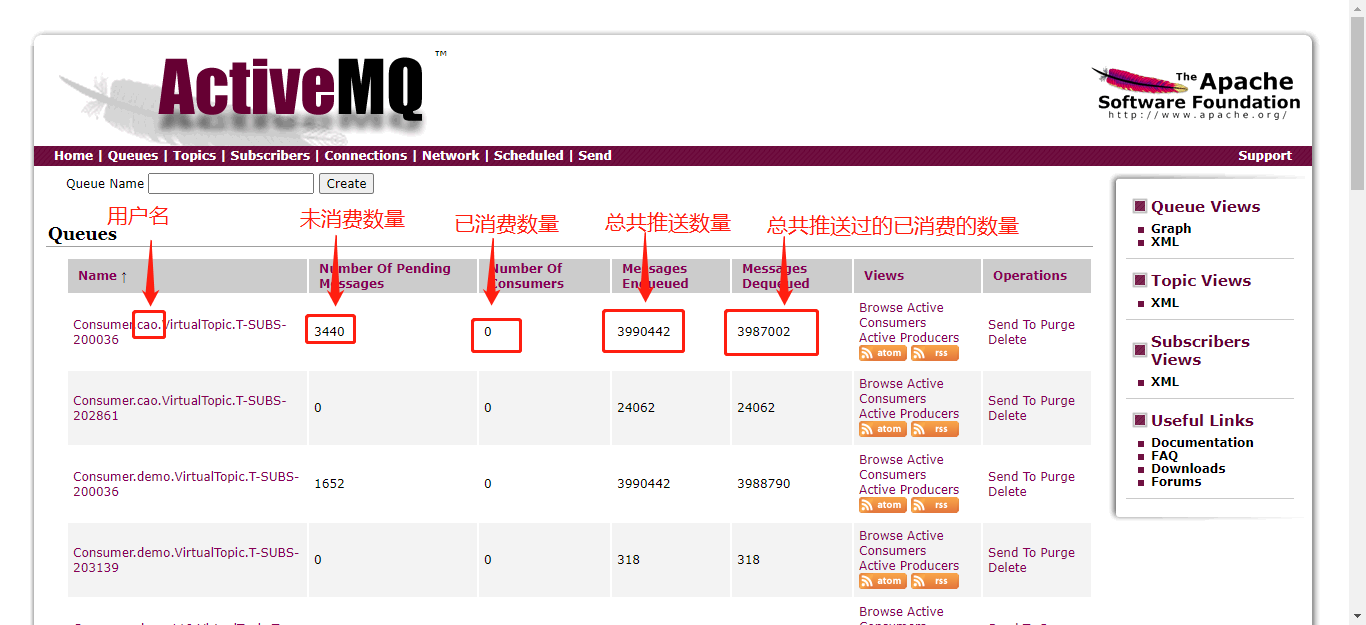Delete the Consumer.cao T-SUBS-200036 queue
This screenshot has height=625, width=1366.
click(x=1007, y=340)
